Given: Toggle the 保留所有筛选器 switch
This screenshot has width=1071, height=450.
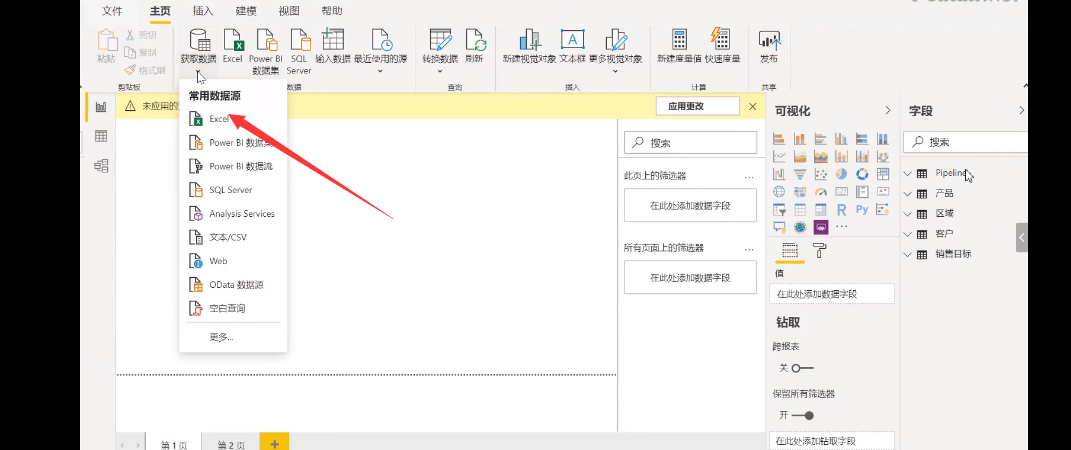Looking at the screenshot, I should pyautogui.click(x=802, y=415).
